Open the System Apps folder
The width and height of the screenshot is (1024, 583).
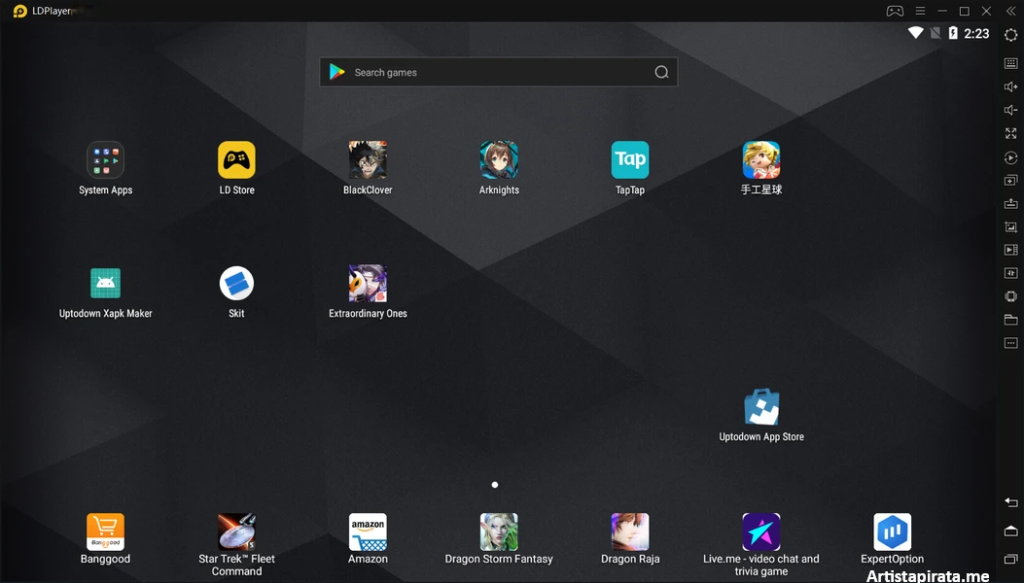105,160
